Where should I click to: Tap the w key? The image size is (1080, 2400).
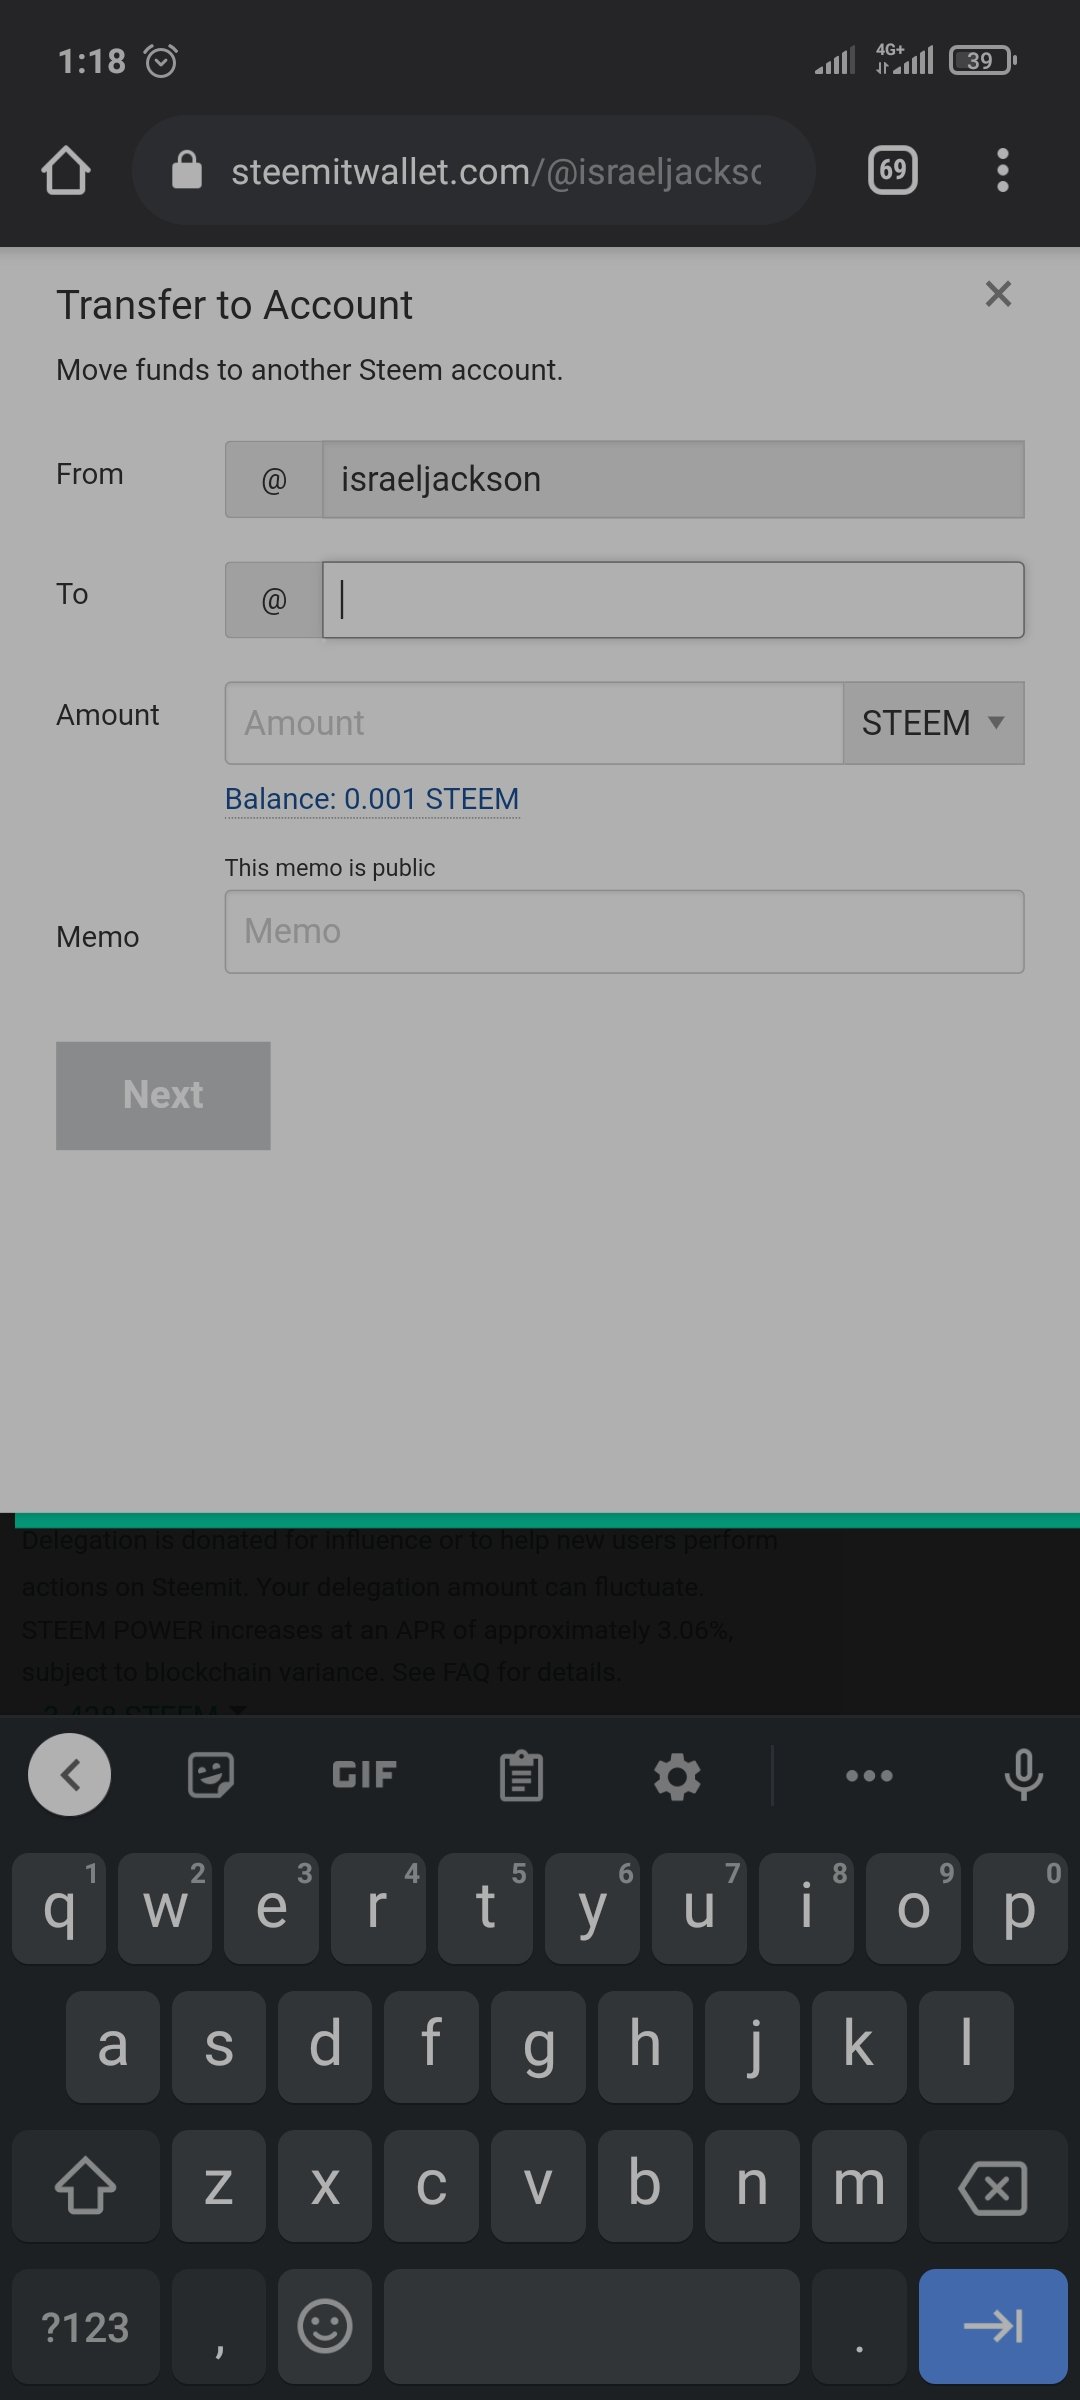pyautogui.click(x=165, y=1908)
